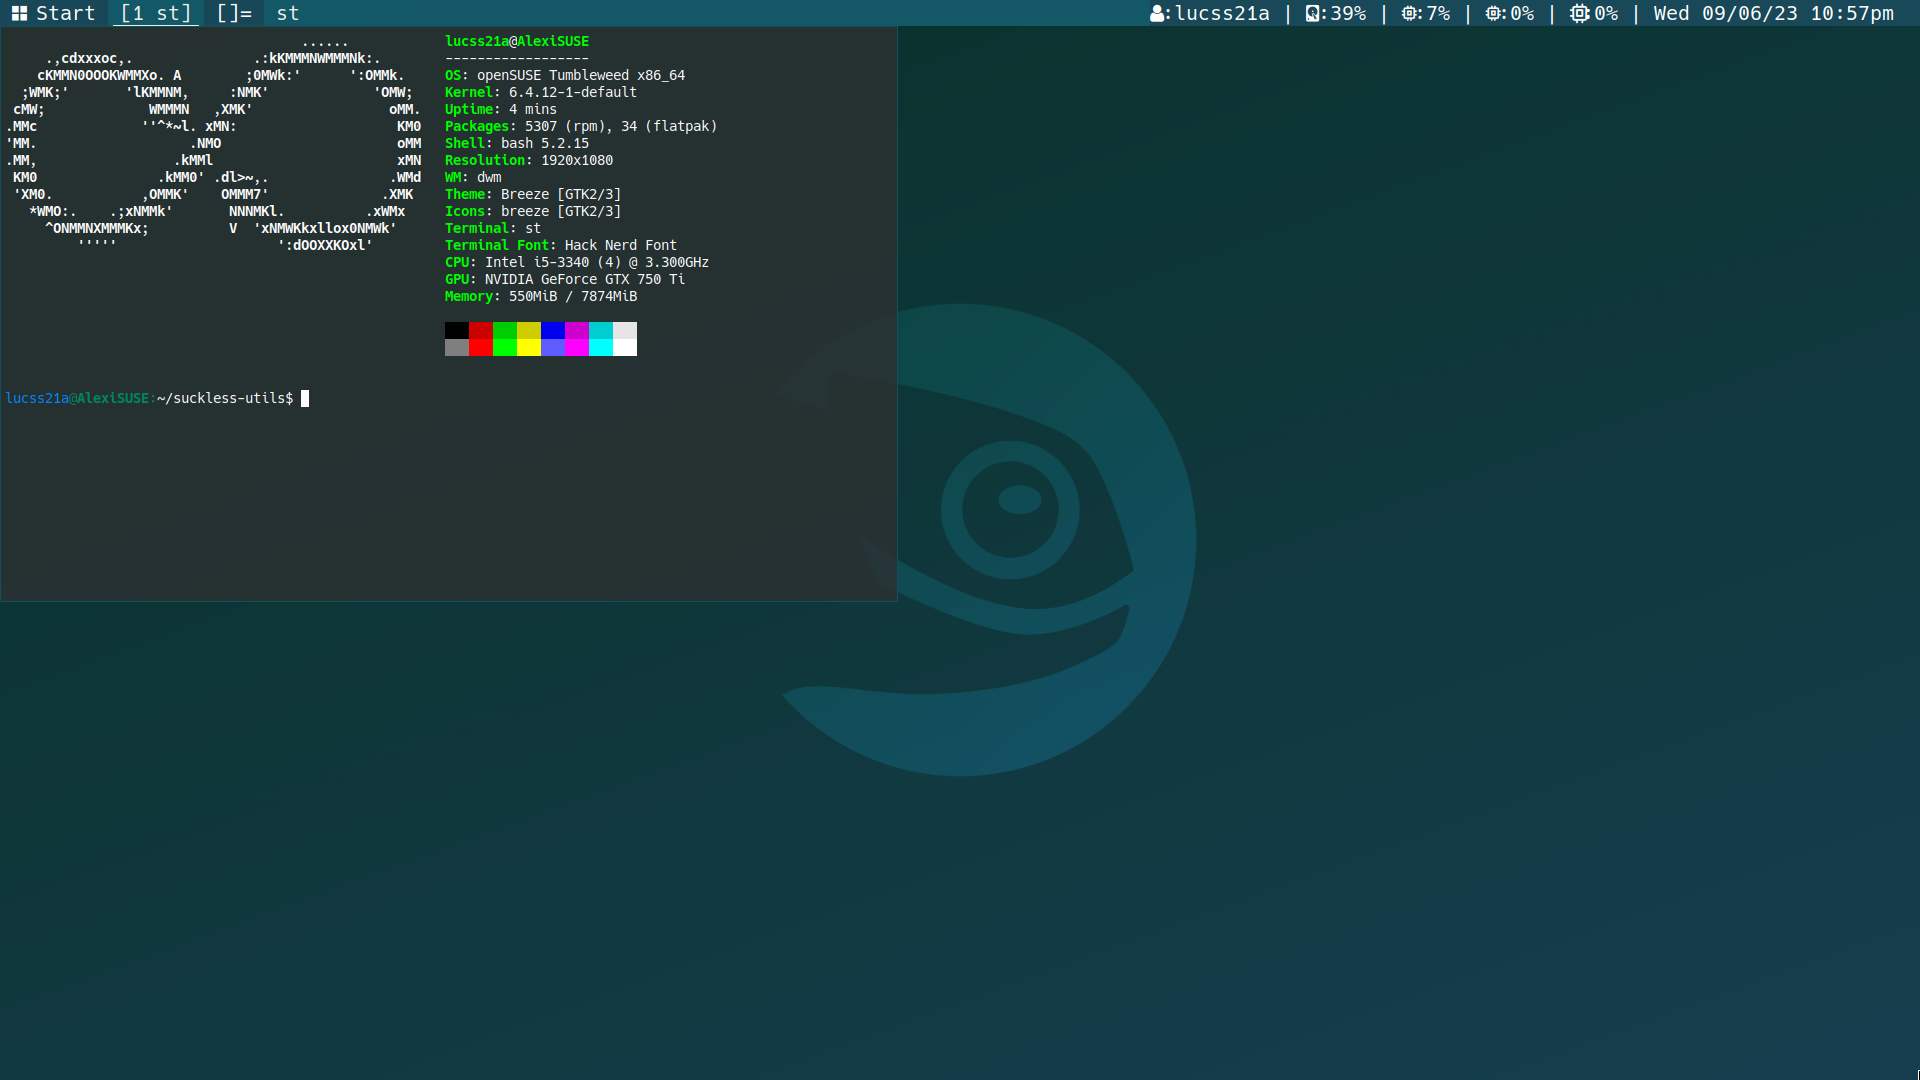Click the Theme: Breeze [GTK2/3] line
This screenshot has height=1080, width=1920.
(x=533, y=194)
